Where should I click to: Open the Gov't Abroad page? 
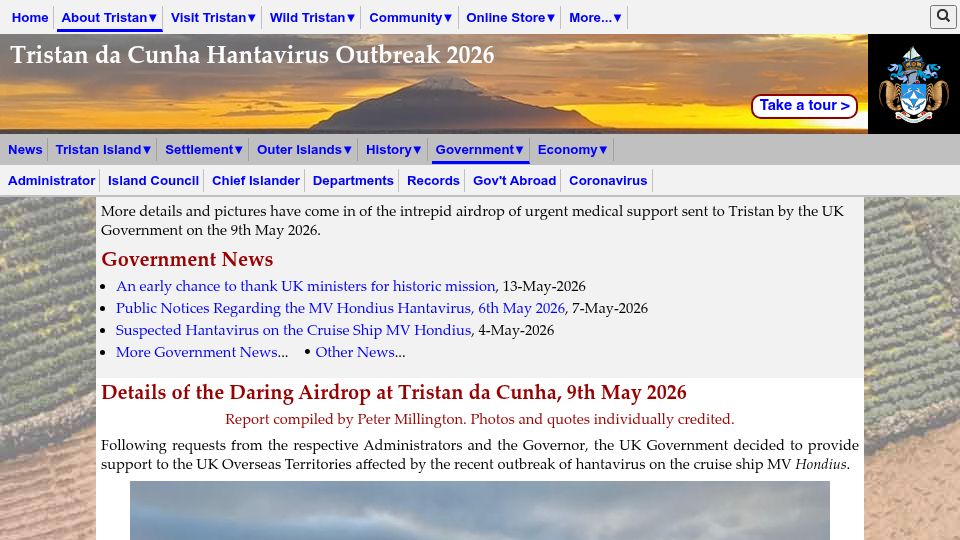514,181
